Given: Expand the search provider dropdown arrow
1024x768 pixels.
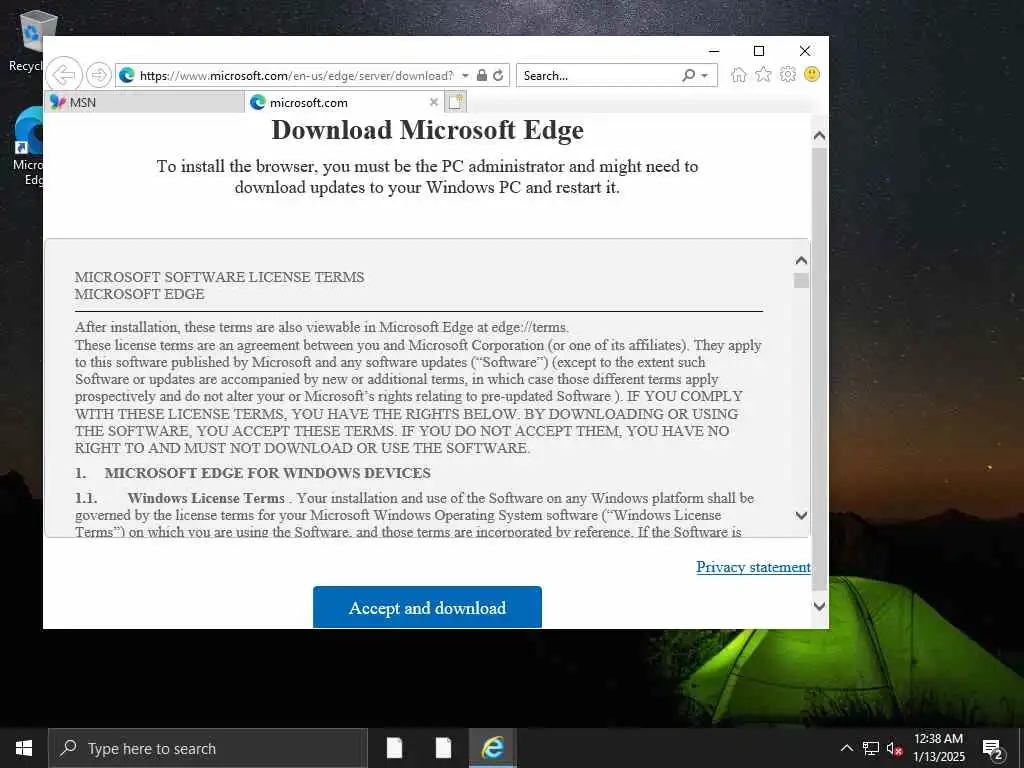Looking at the screenshot, I should coord(705,76).
